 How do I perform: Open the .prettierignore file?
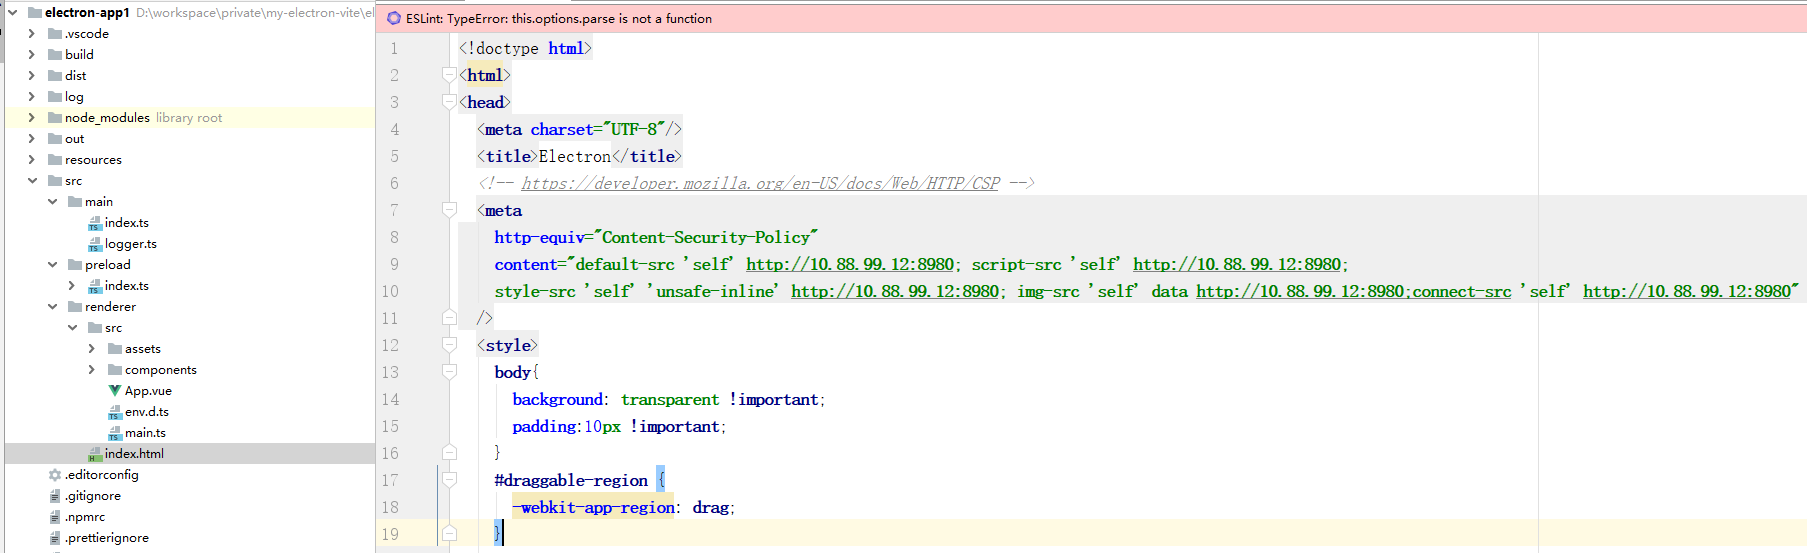107,538
